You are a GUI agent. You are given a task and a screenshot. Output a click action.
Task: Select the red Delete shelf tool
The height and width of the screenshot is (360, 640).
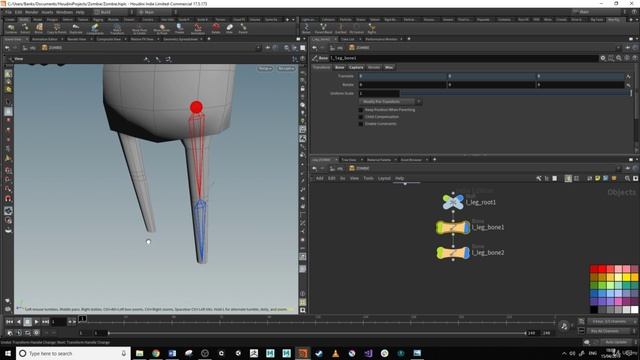point(216,29)
